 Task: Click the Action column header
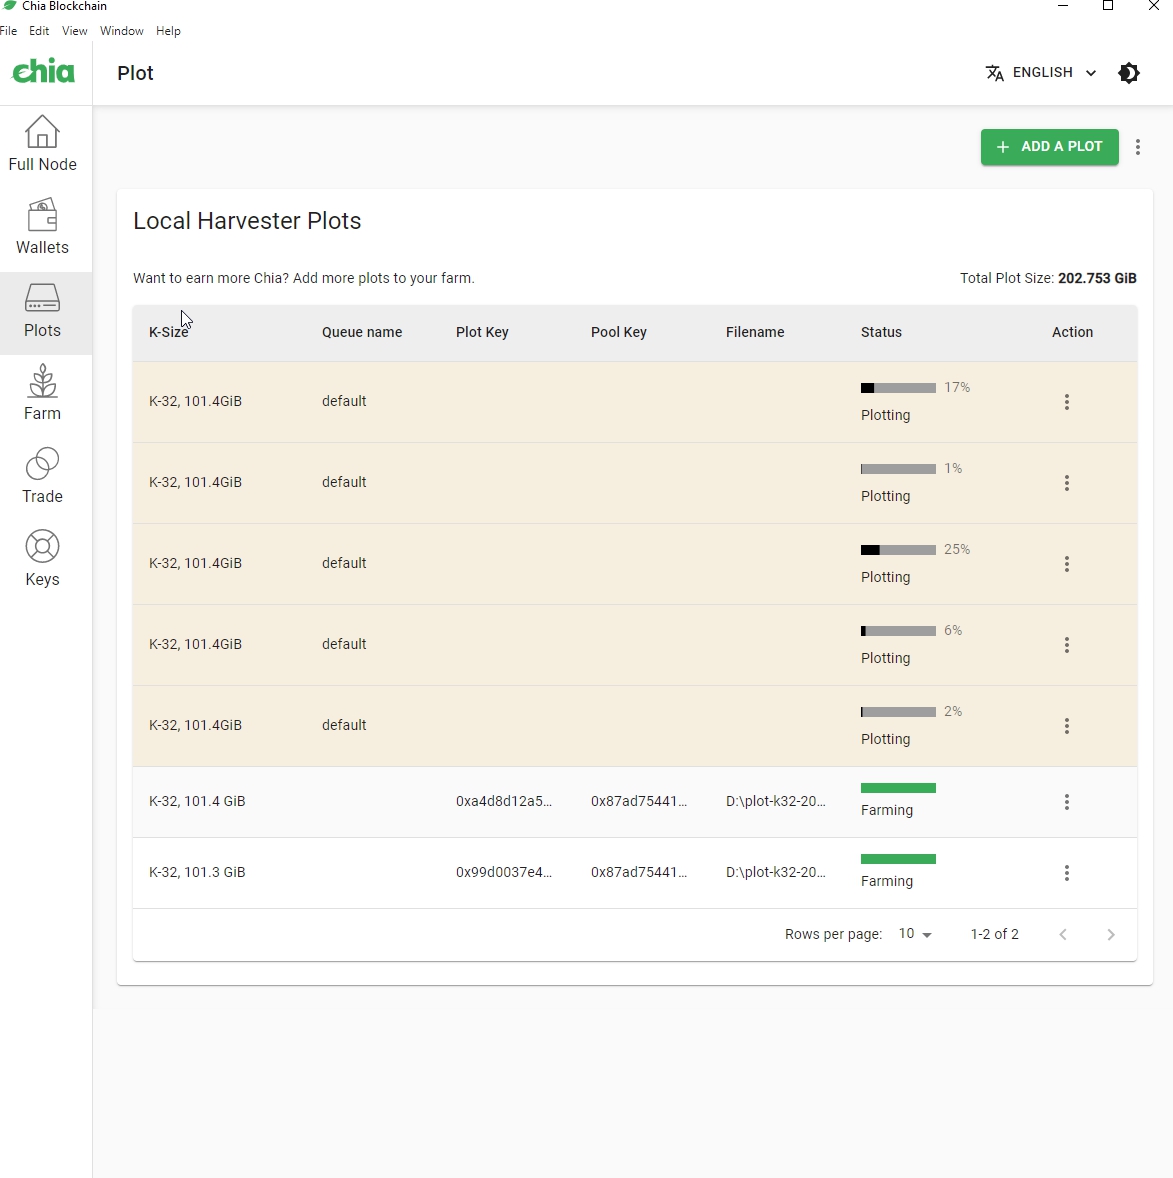coord(1072,332)
